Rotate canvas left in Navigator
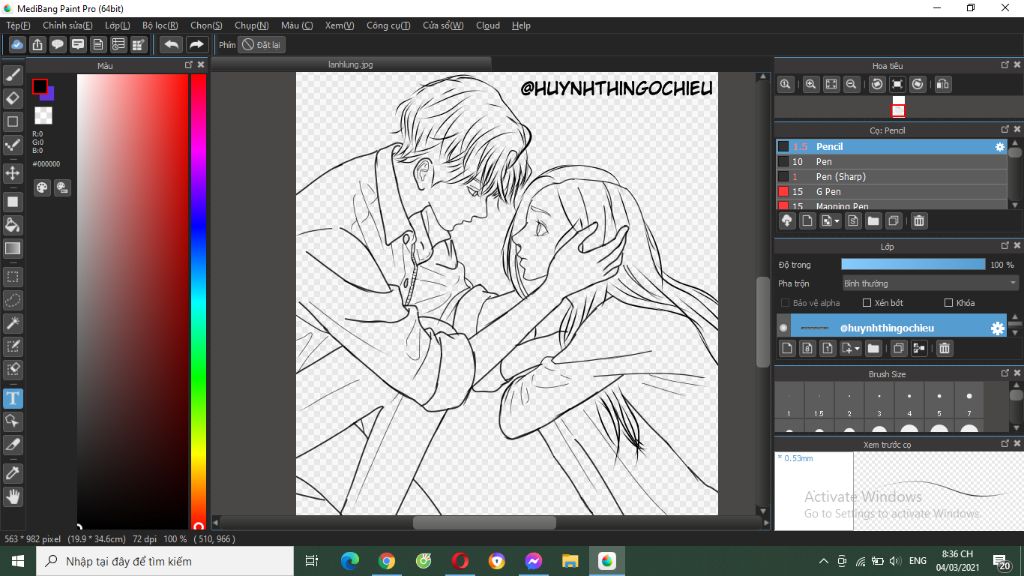1024x576 pixels. click(x=877, y=84)
